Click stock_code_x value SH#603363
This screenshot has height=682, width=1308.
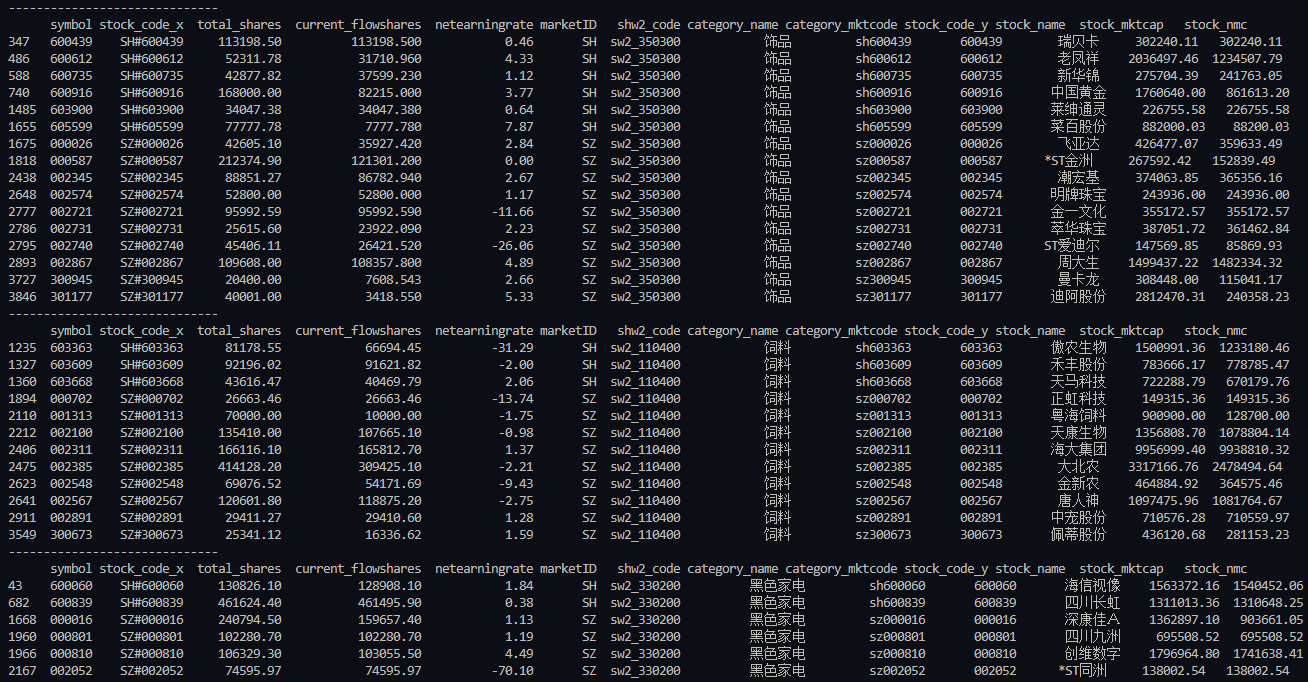click(x=152, y=348)
